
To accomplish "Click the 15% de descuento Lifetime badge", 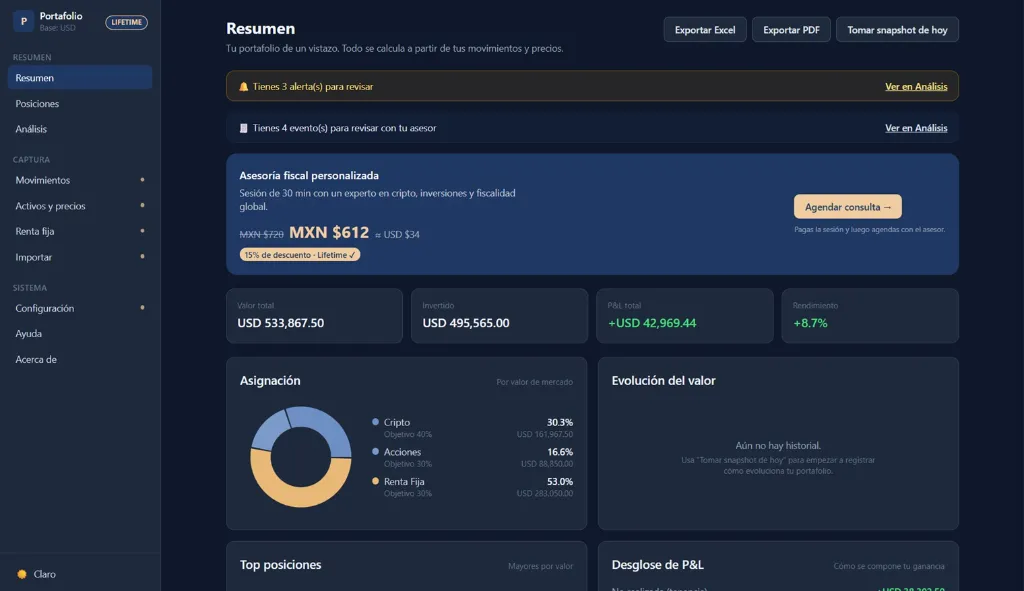I will pos(300,255).
